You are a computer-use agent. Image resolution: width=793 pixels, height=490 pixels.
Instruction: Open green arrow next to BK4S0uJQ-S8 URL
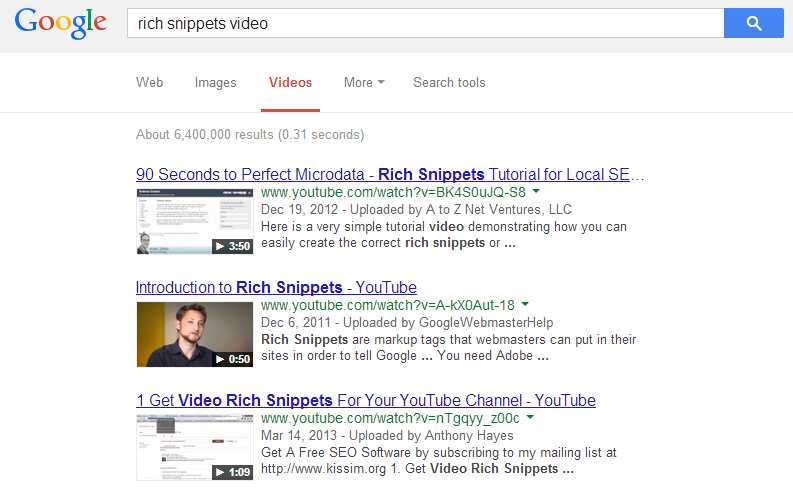(537, 191)
